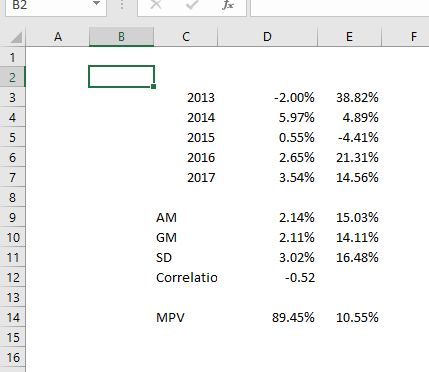Click the cell with value -4.41%
Screen dimensions: 429x372
[349, 137]
